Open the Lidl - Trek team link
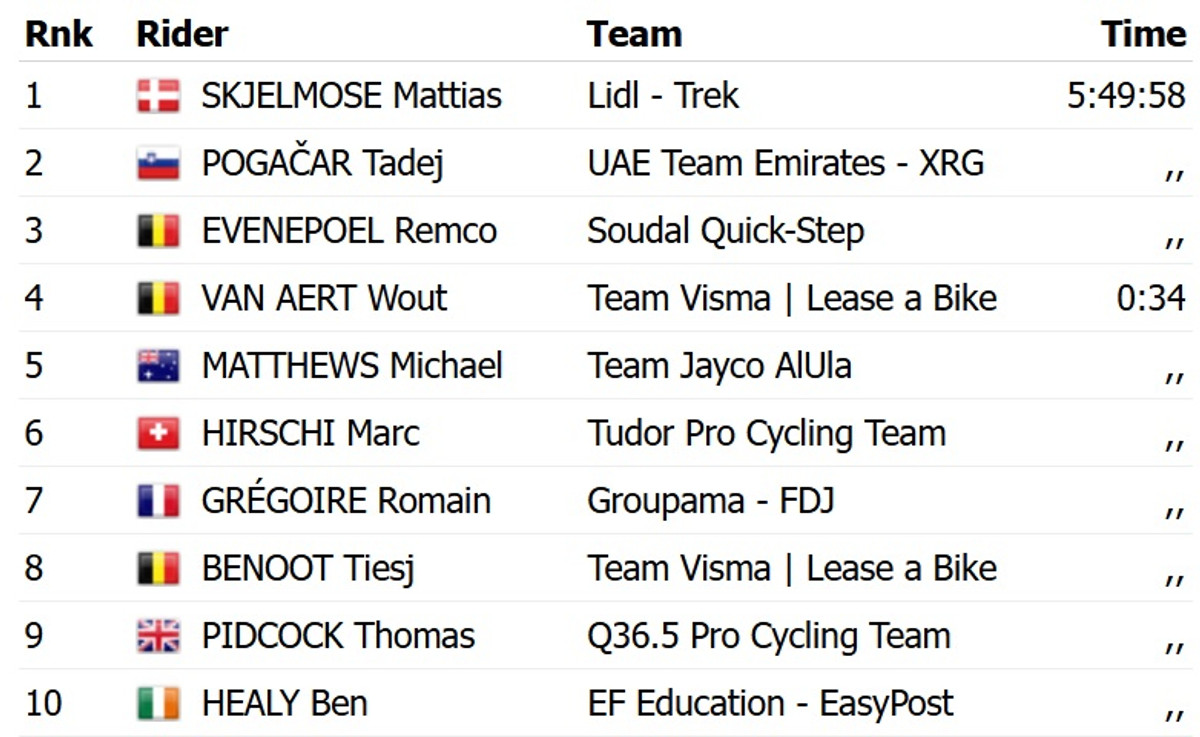The width and height of the screenshot is (1200, 737). 663,96
